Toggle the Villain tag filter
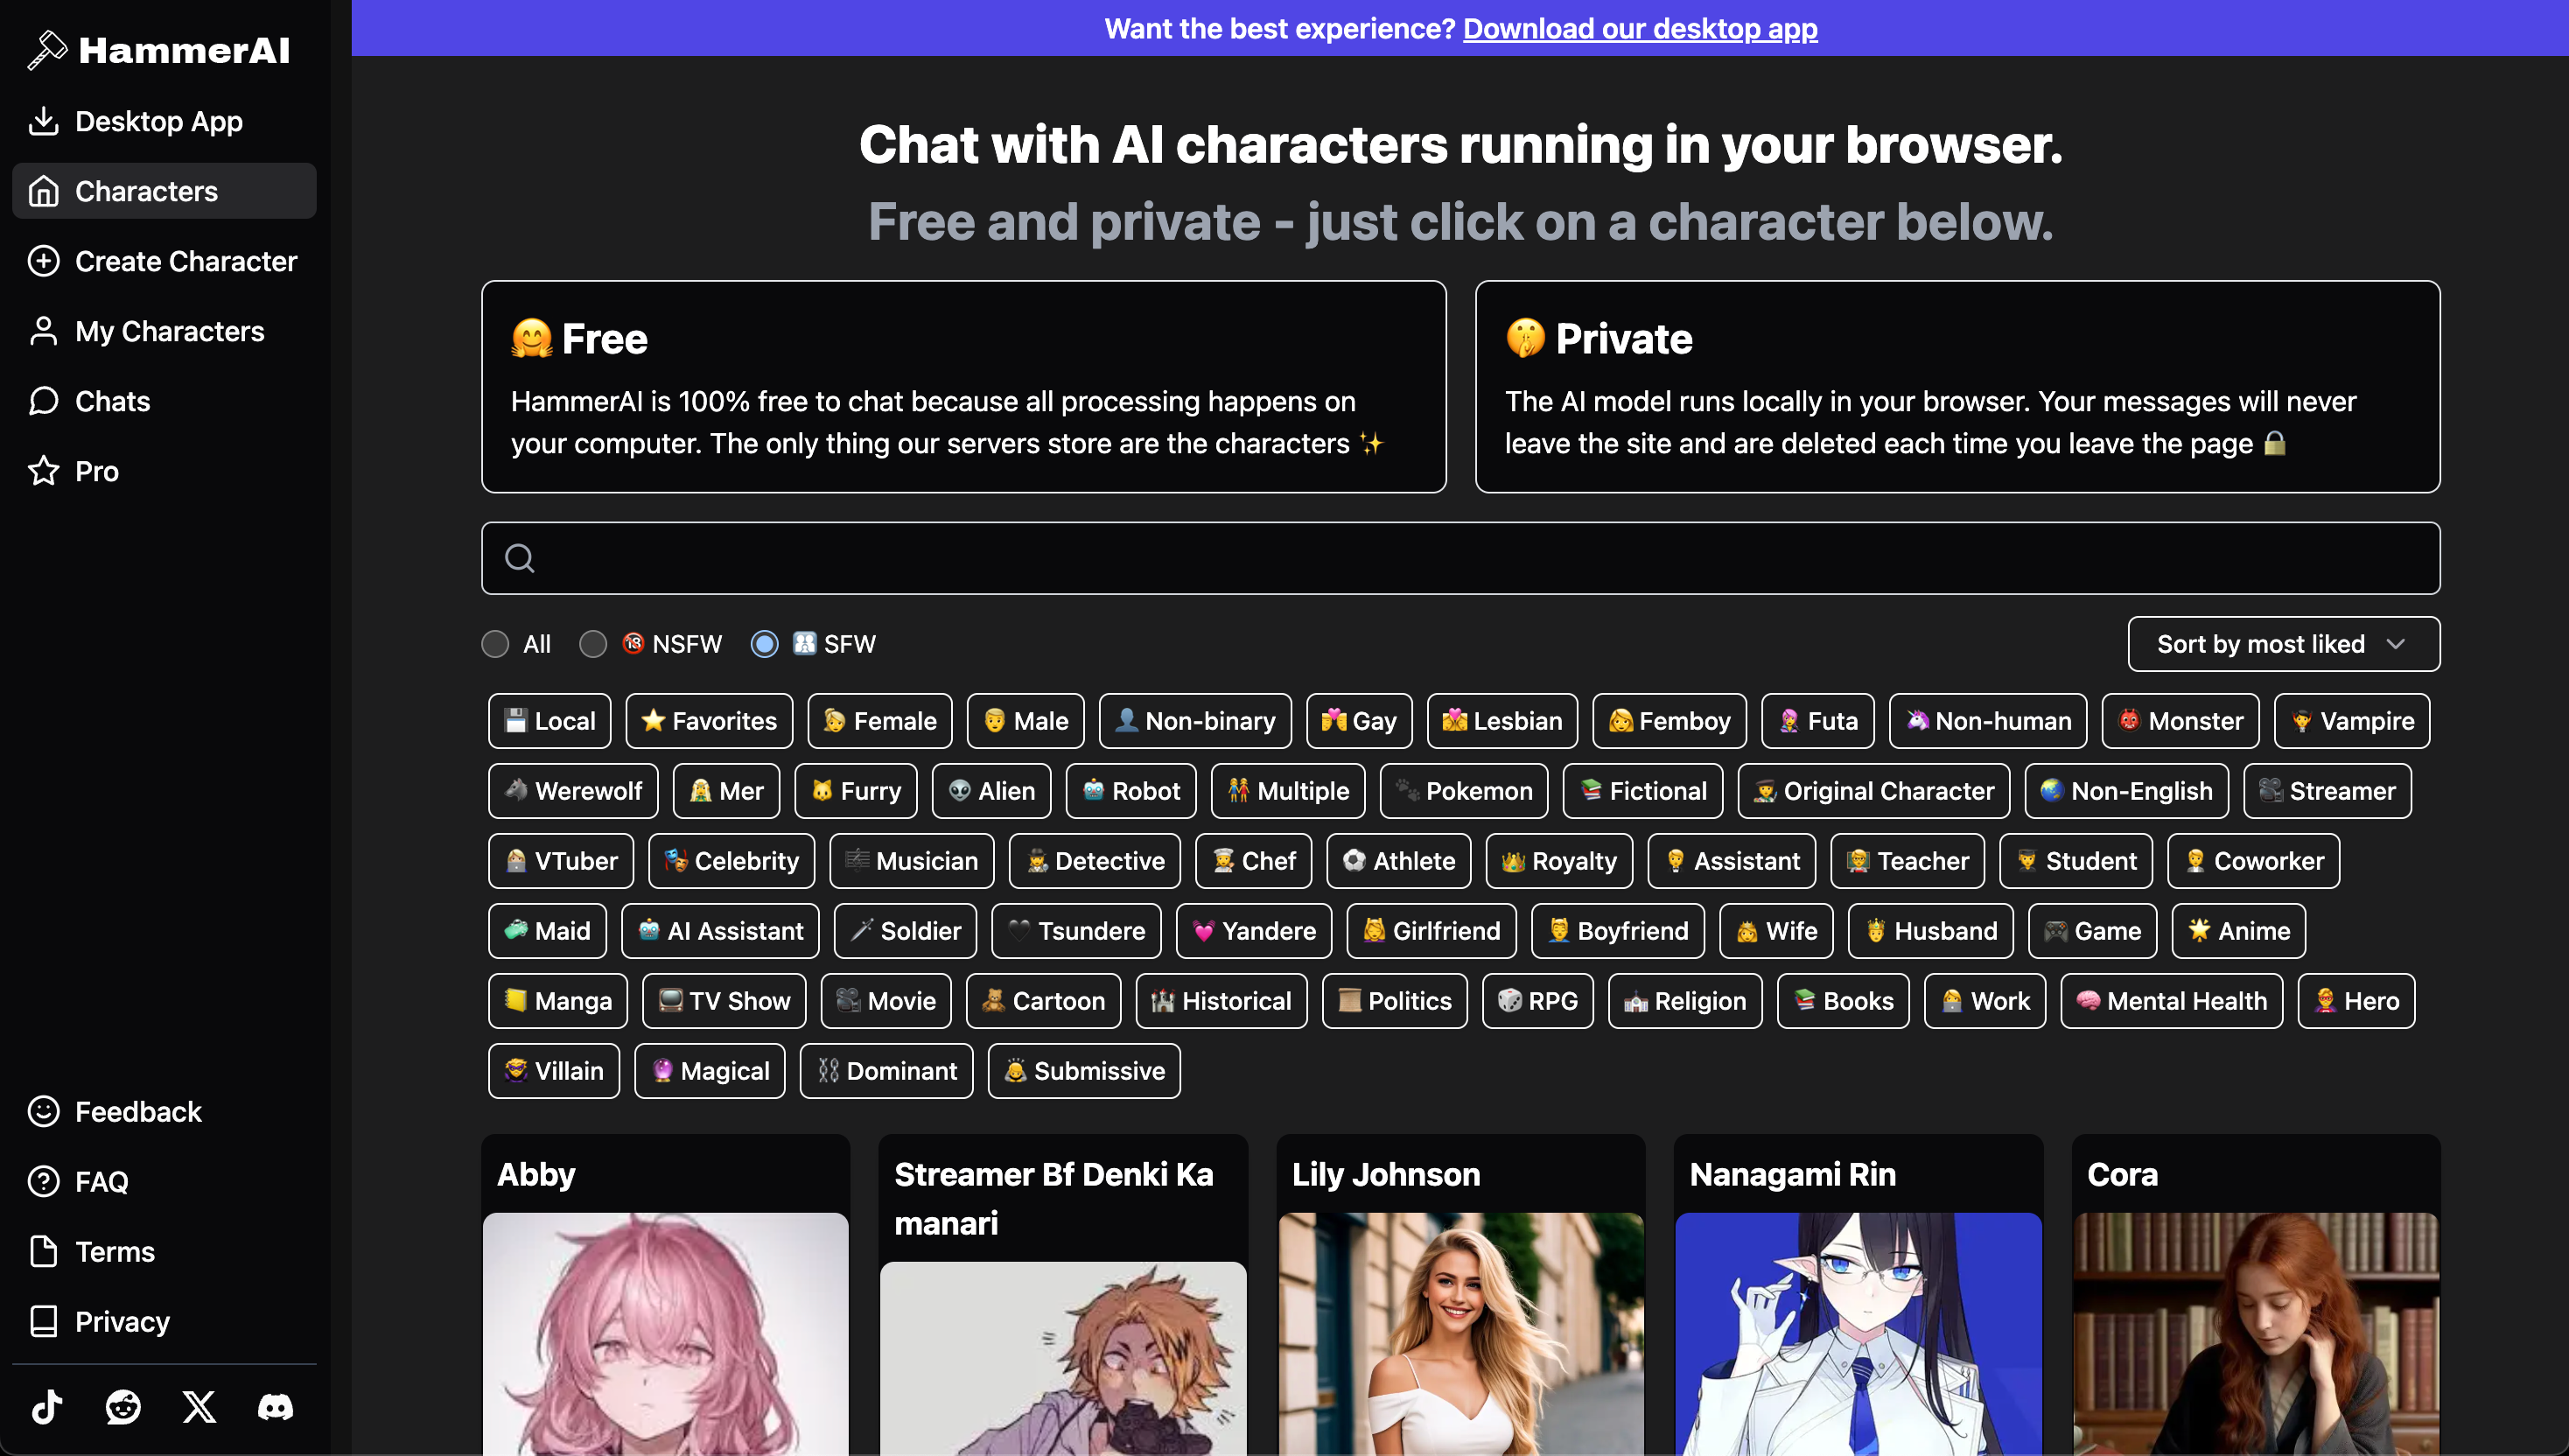This screenshot has height=1456, width=2569. pyautogui.click(x=554, y=1071)
